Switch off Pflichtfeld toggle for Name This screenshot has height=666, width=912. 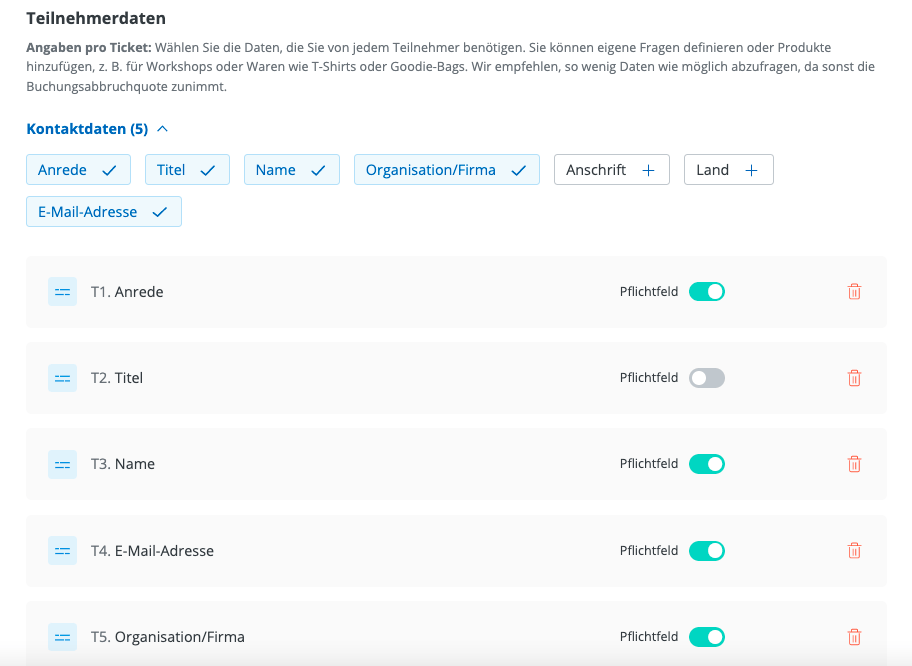click(706, 464)
